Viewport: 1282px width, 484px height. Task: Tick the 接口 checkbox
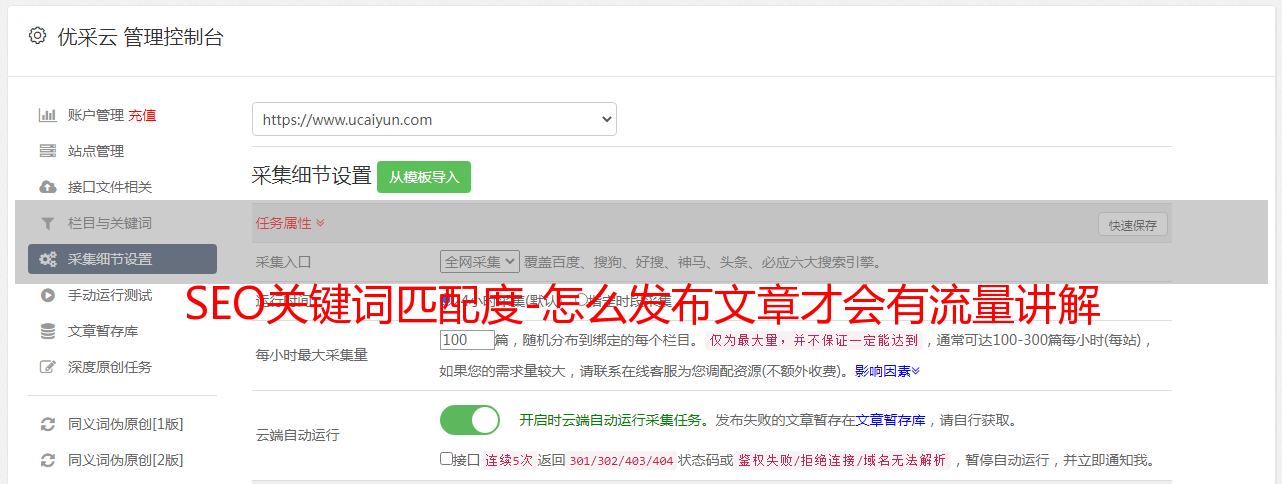click(x=446, y=459)
